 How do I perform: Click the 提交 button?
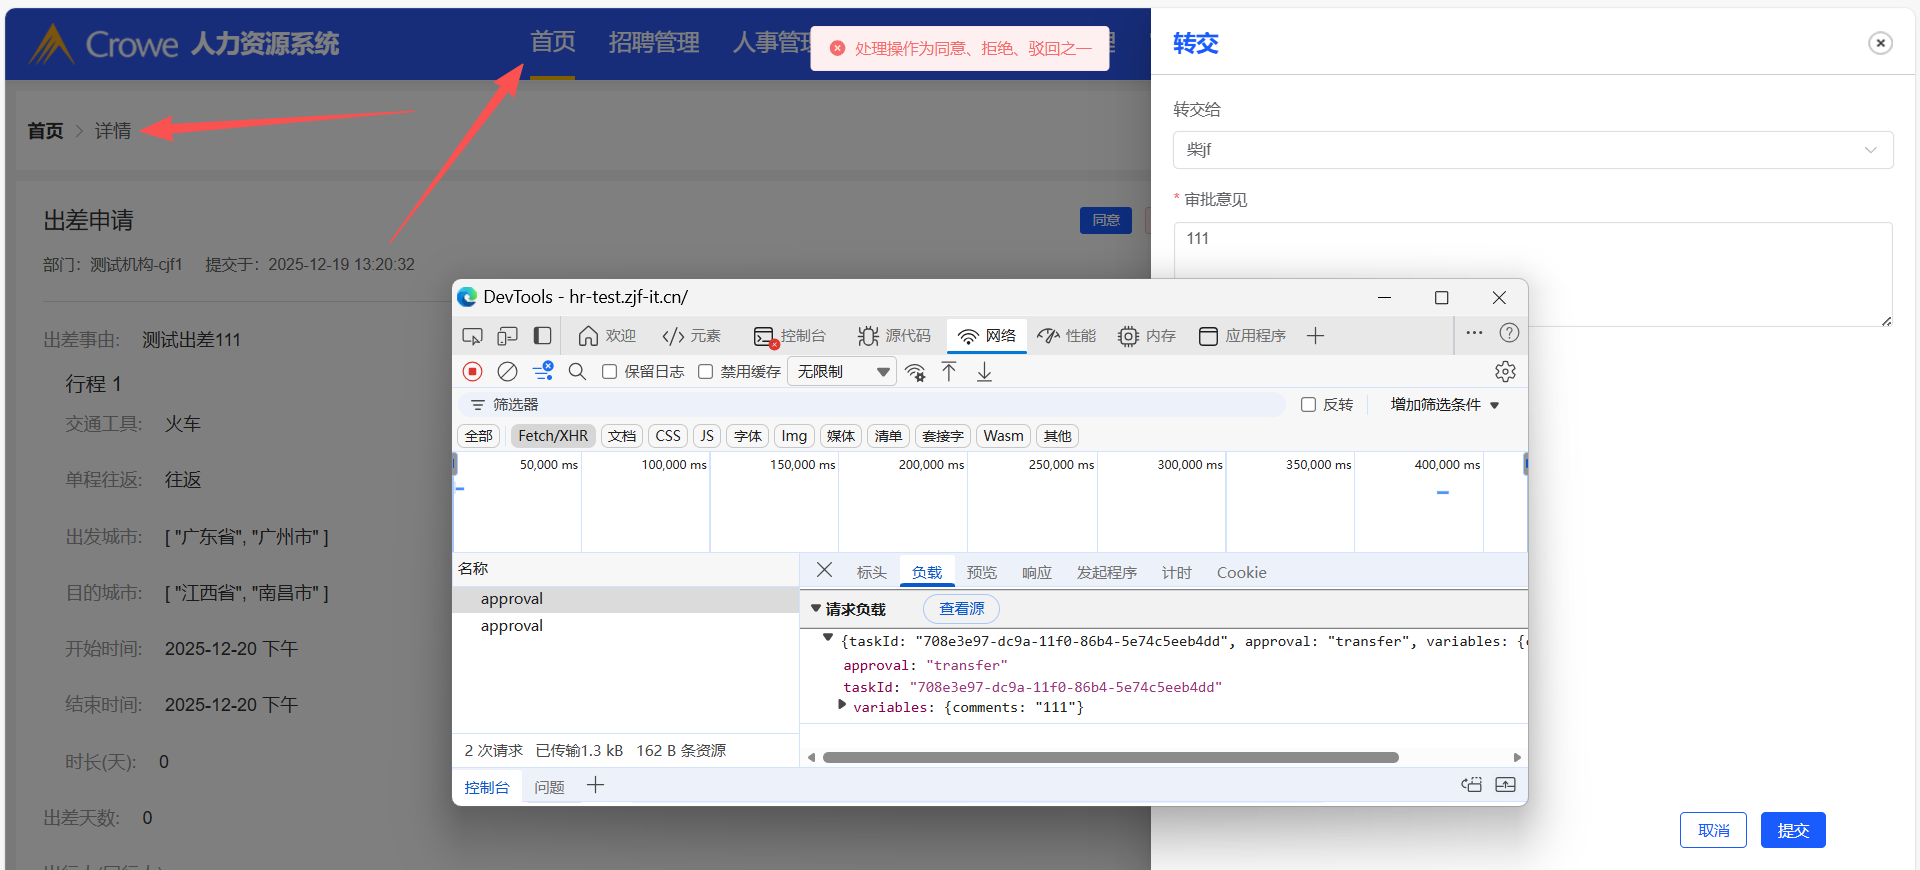[1792, 830]
